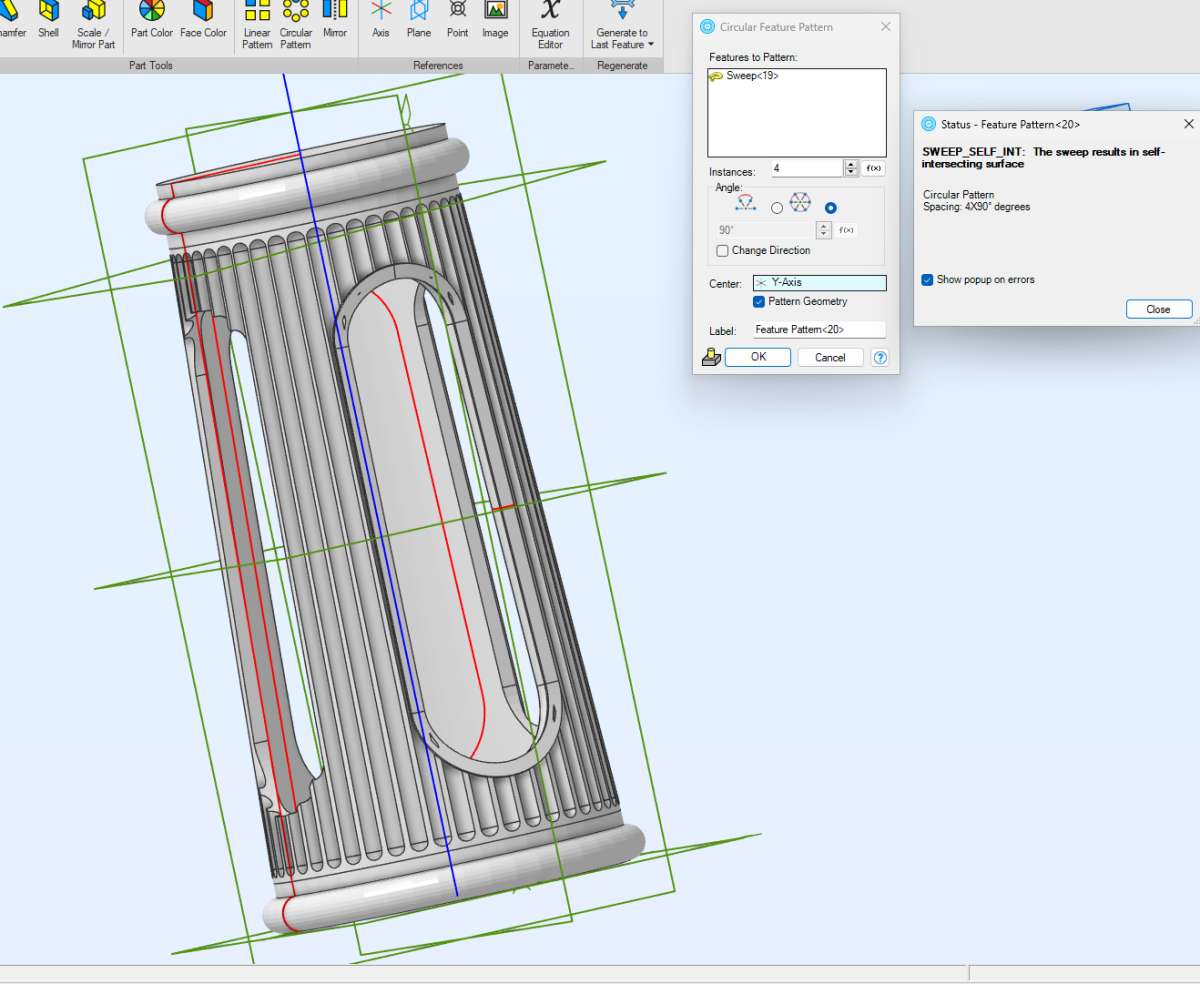Create a reference Point
This screenshot has height=984, width=1200.
(x=457, y=20)
